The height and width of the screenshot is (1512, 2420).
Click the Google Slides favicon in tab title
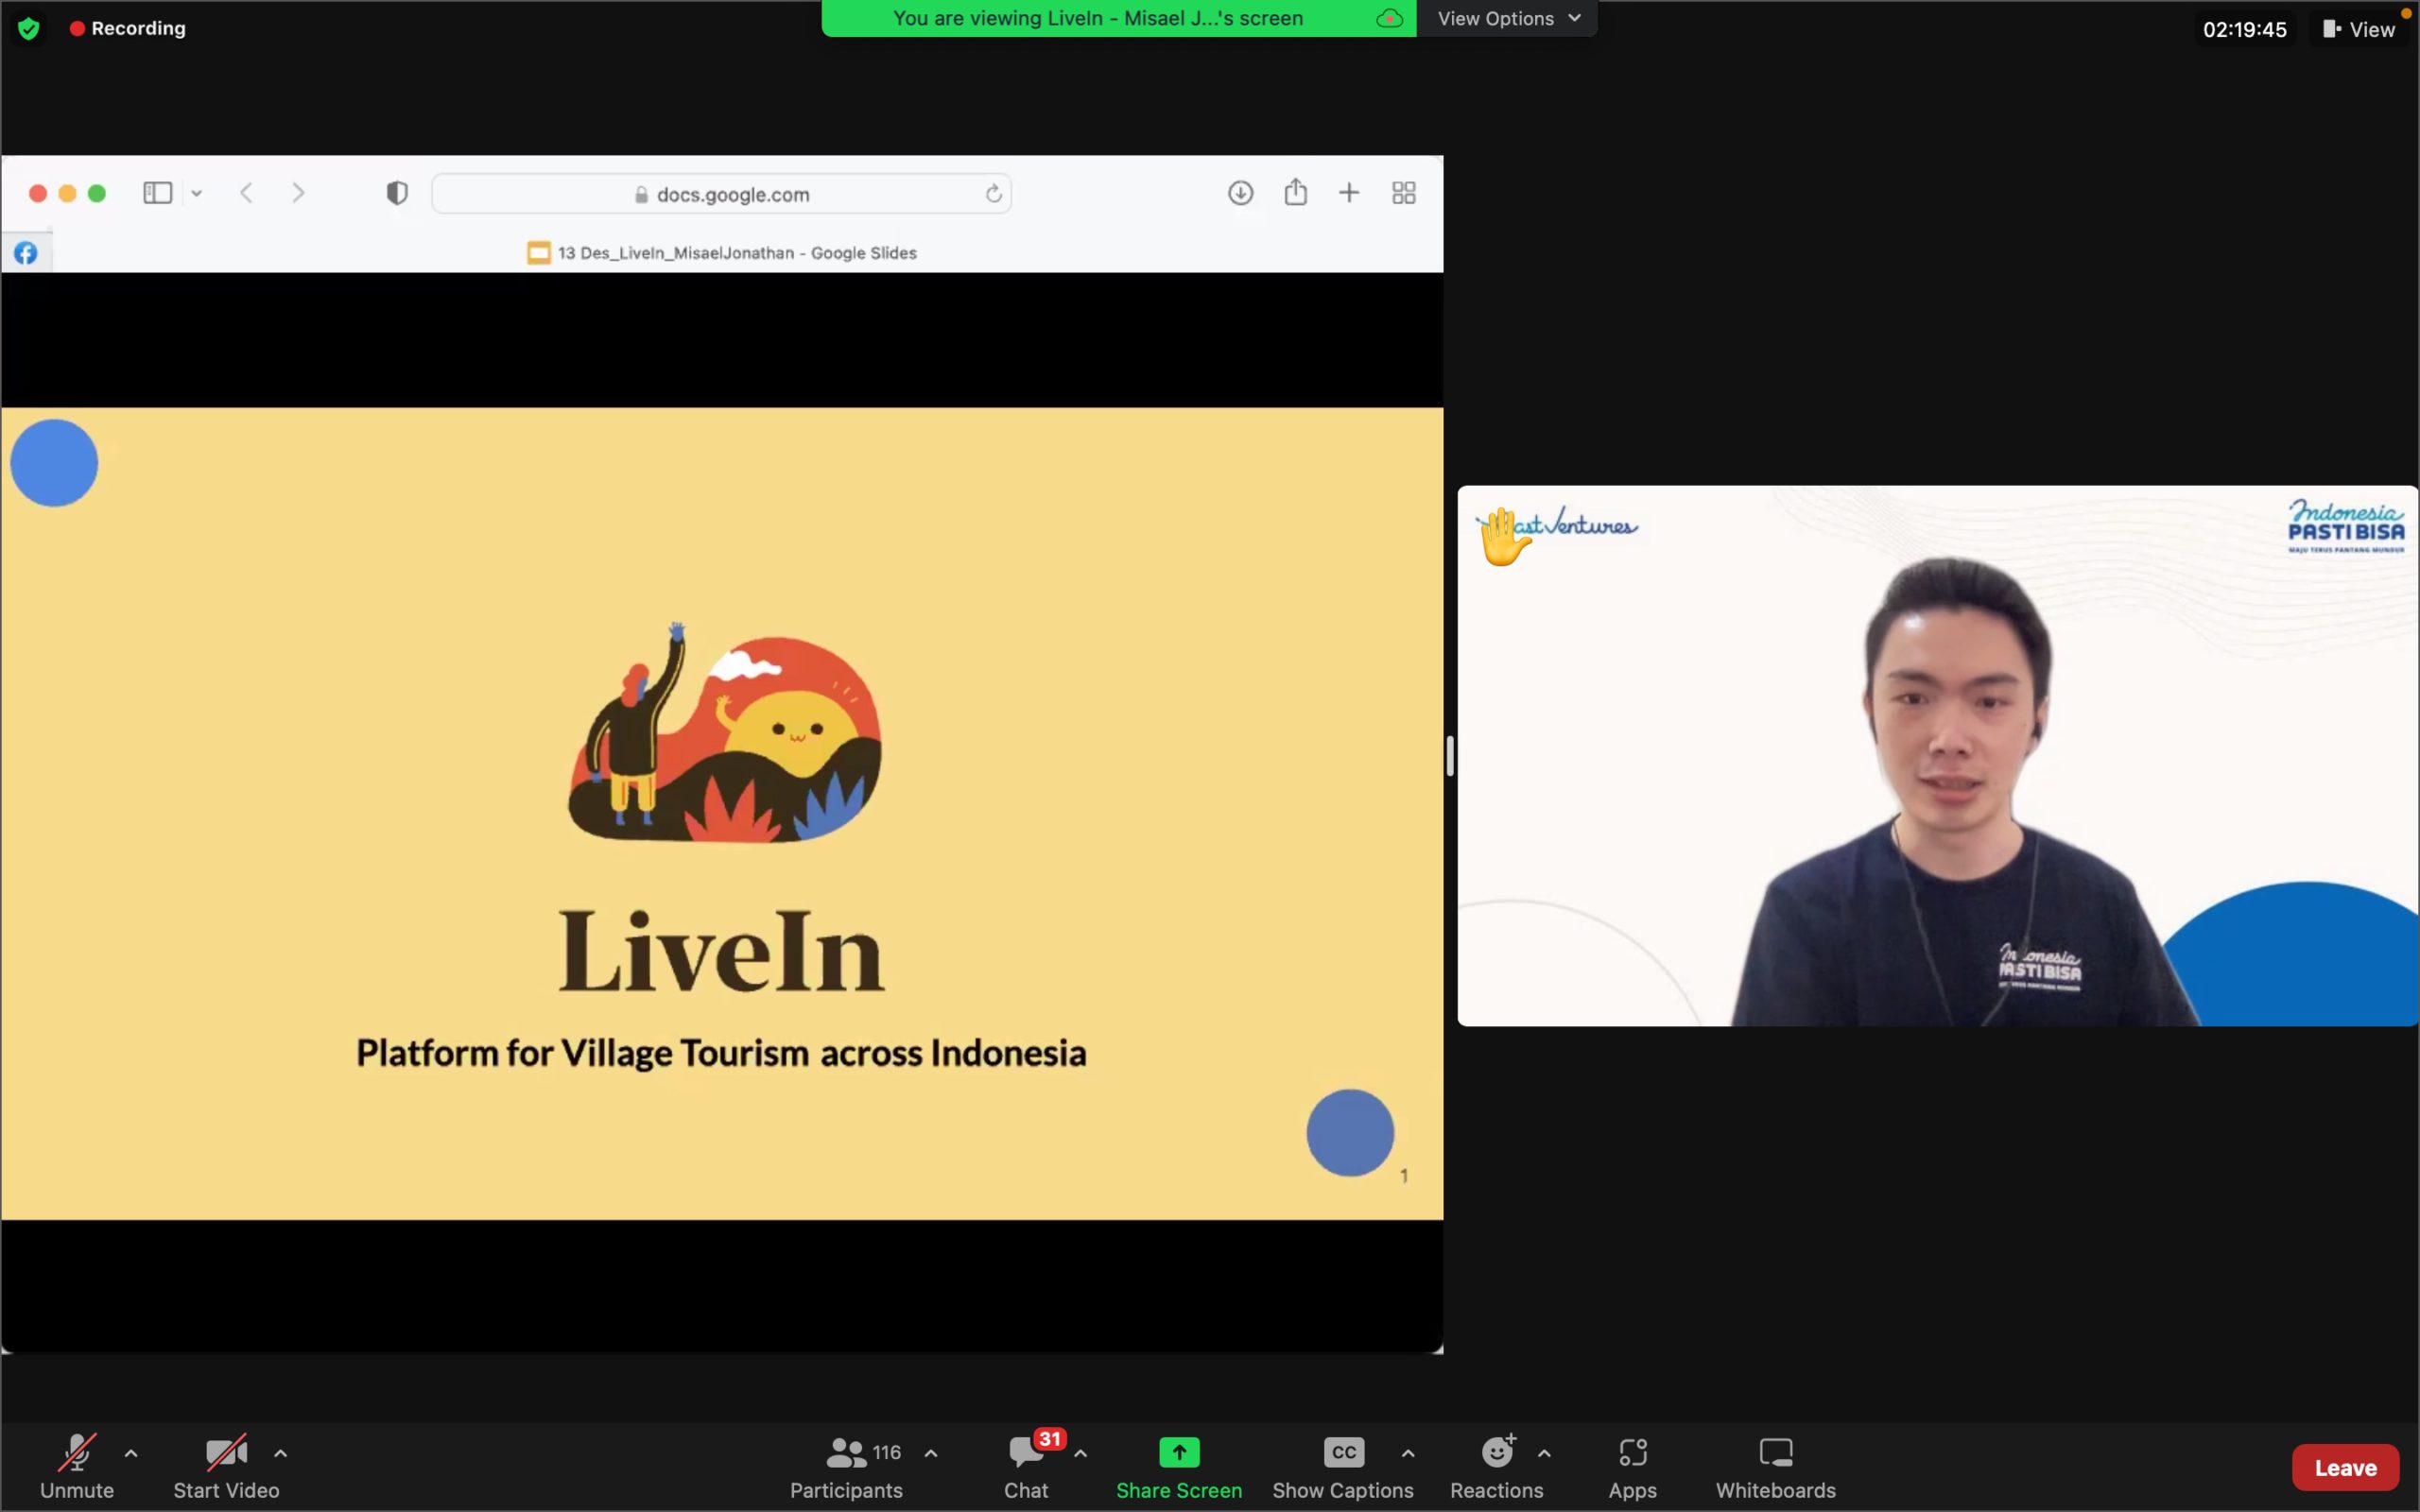tap(538, 253)
